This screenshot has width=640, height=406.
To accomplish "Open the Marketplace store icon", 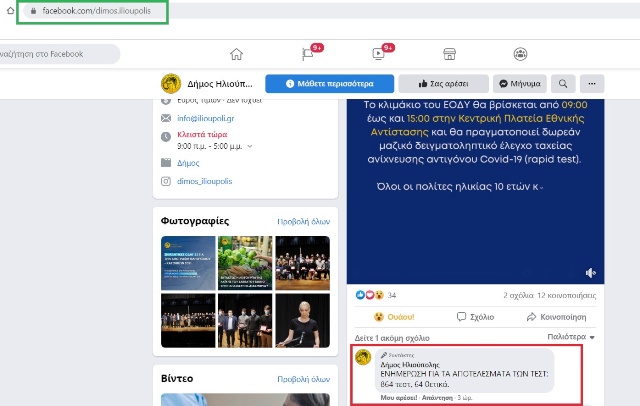I will tap(449, 54).
